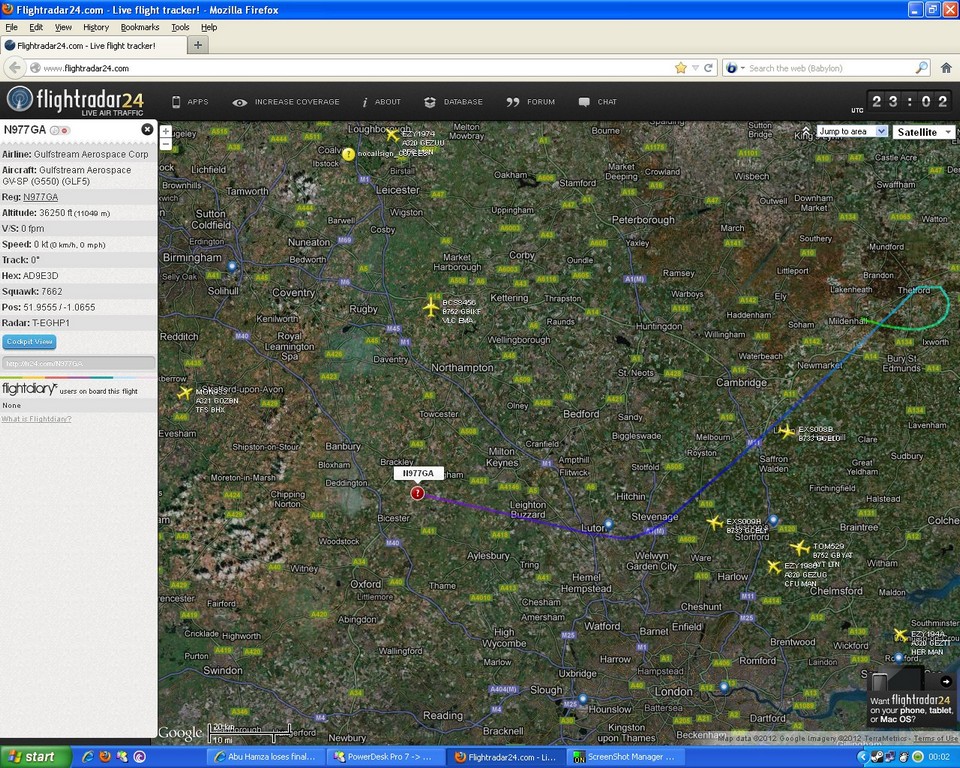Click the map zoom out minus button
The width and height of the screenshot is (960, 768).
[166, 145]
